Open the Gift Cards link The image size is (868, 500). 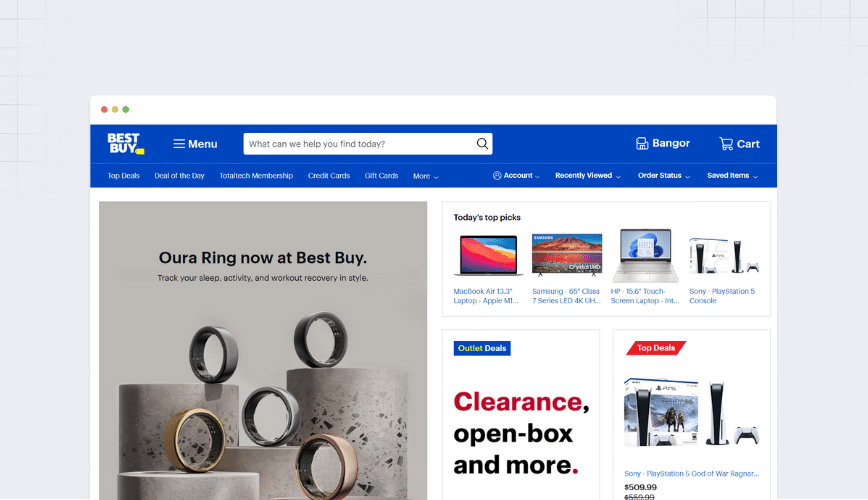click(x=381, y=176)
